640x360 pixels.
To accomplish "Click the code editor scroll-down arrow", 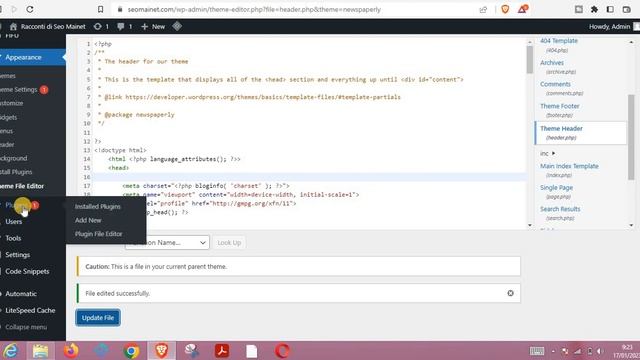I will [530, 225].
